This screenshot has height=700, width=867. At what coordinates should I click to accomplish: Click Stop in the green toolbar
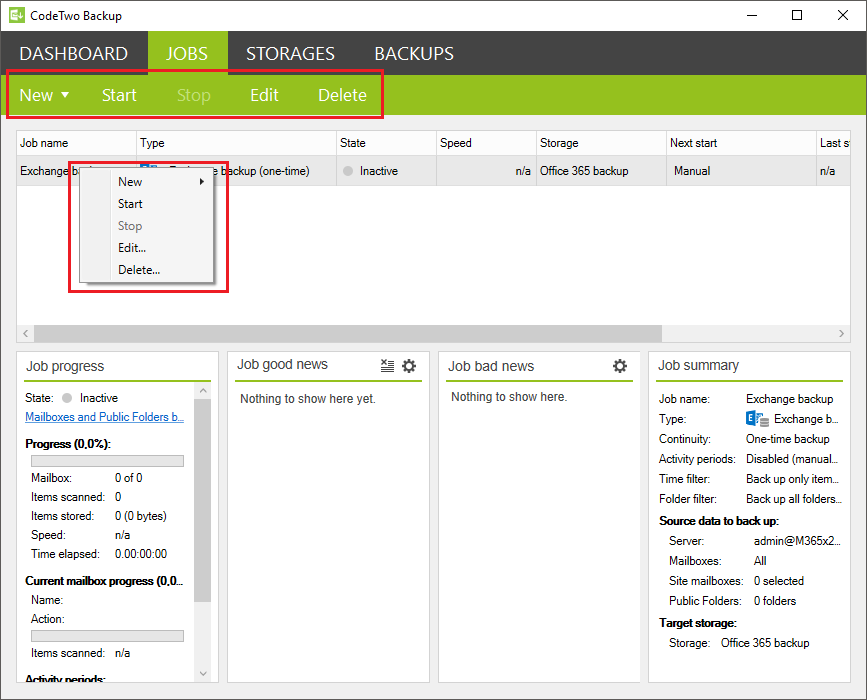pyautogui.click(x=194, y=95)
